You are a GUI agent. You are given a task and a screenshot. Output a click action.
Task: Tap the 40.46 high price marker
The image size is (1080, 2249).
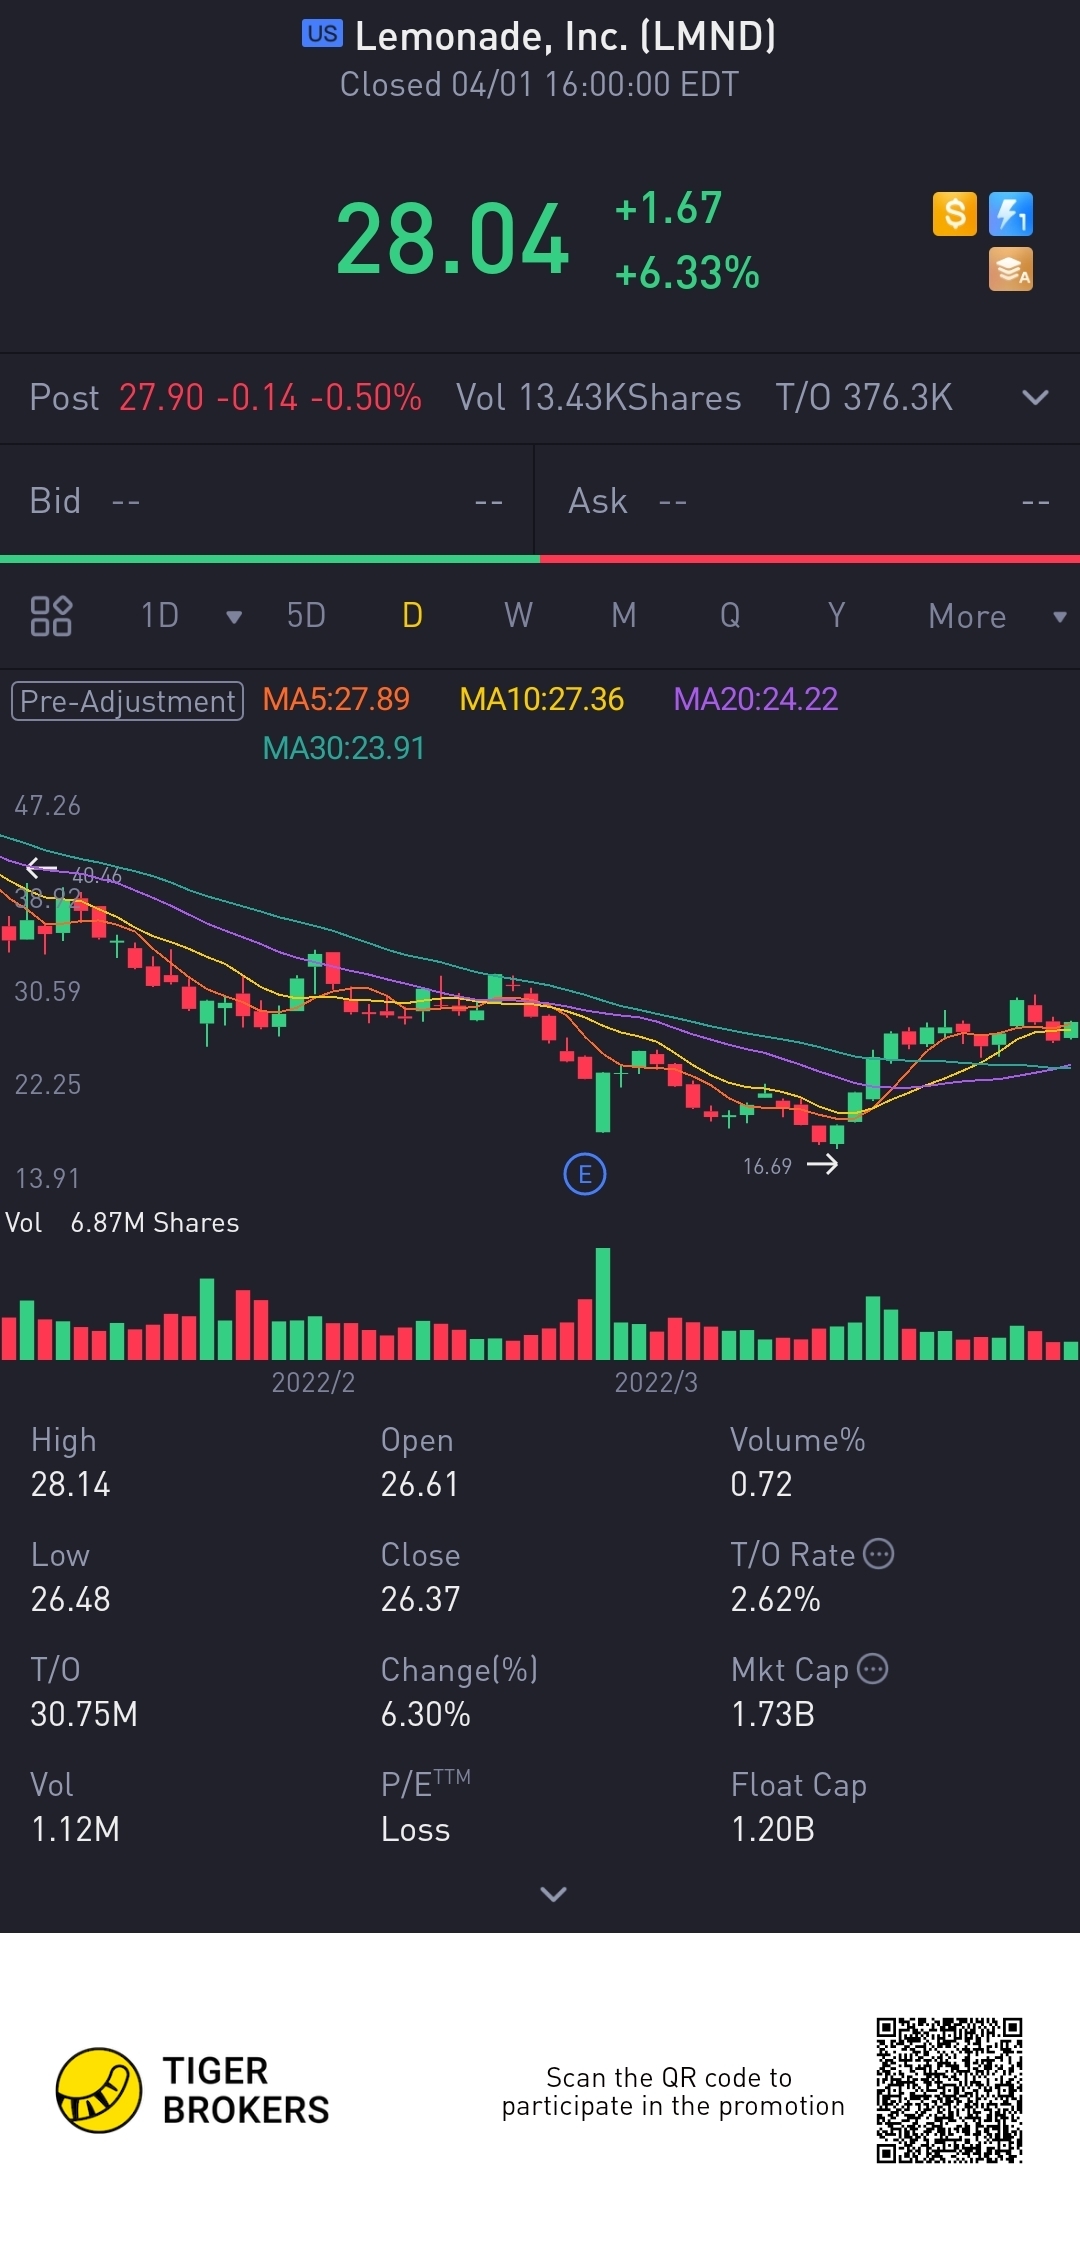pyautogui.click(x=96, y=876)
